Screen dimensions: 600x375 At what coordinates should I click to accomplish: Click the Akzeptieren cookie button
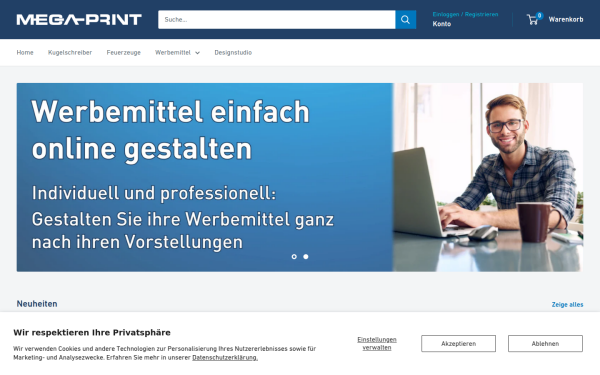458,344
